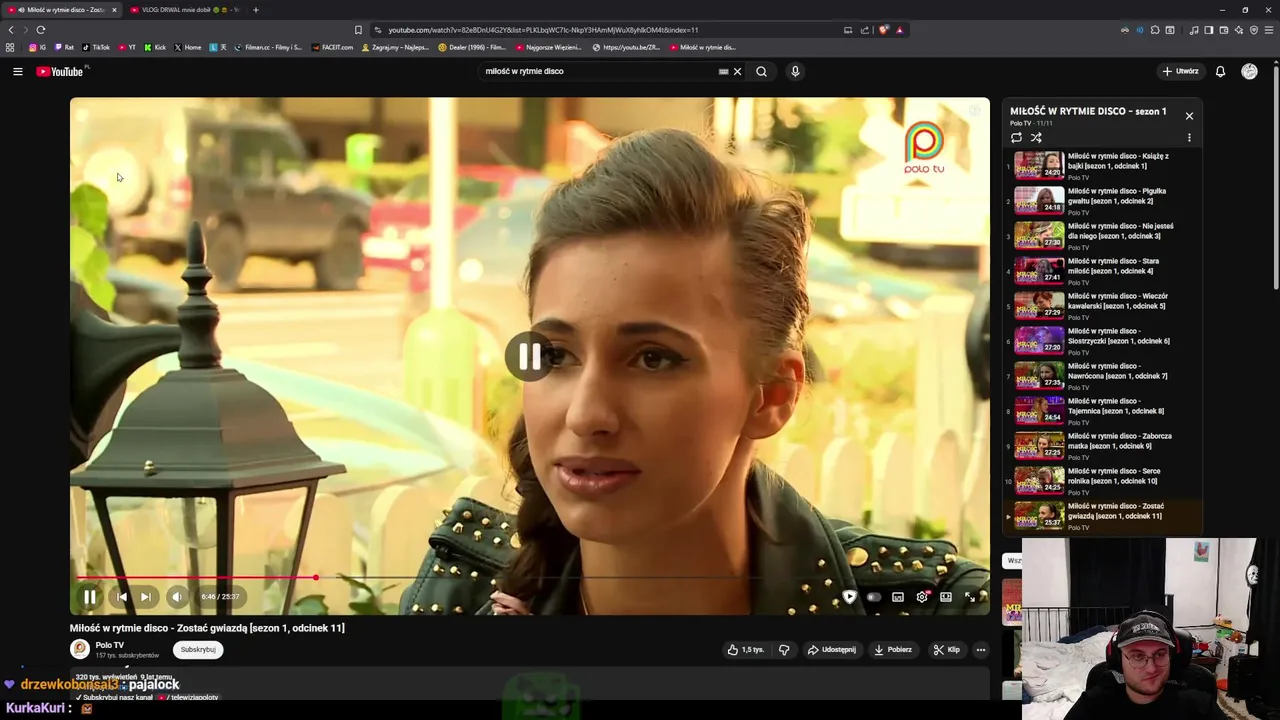Reload the page in the browser
Screen dimensions: 1280x720
[x=41, y=30]
